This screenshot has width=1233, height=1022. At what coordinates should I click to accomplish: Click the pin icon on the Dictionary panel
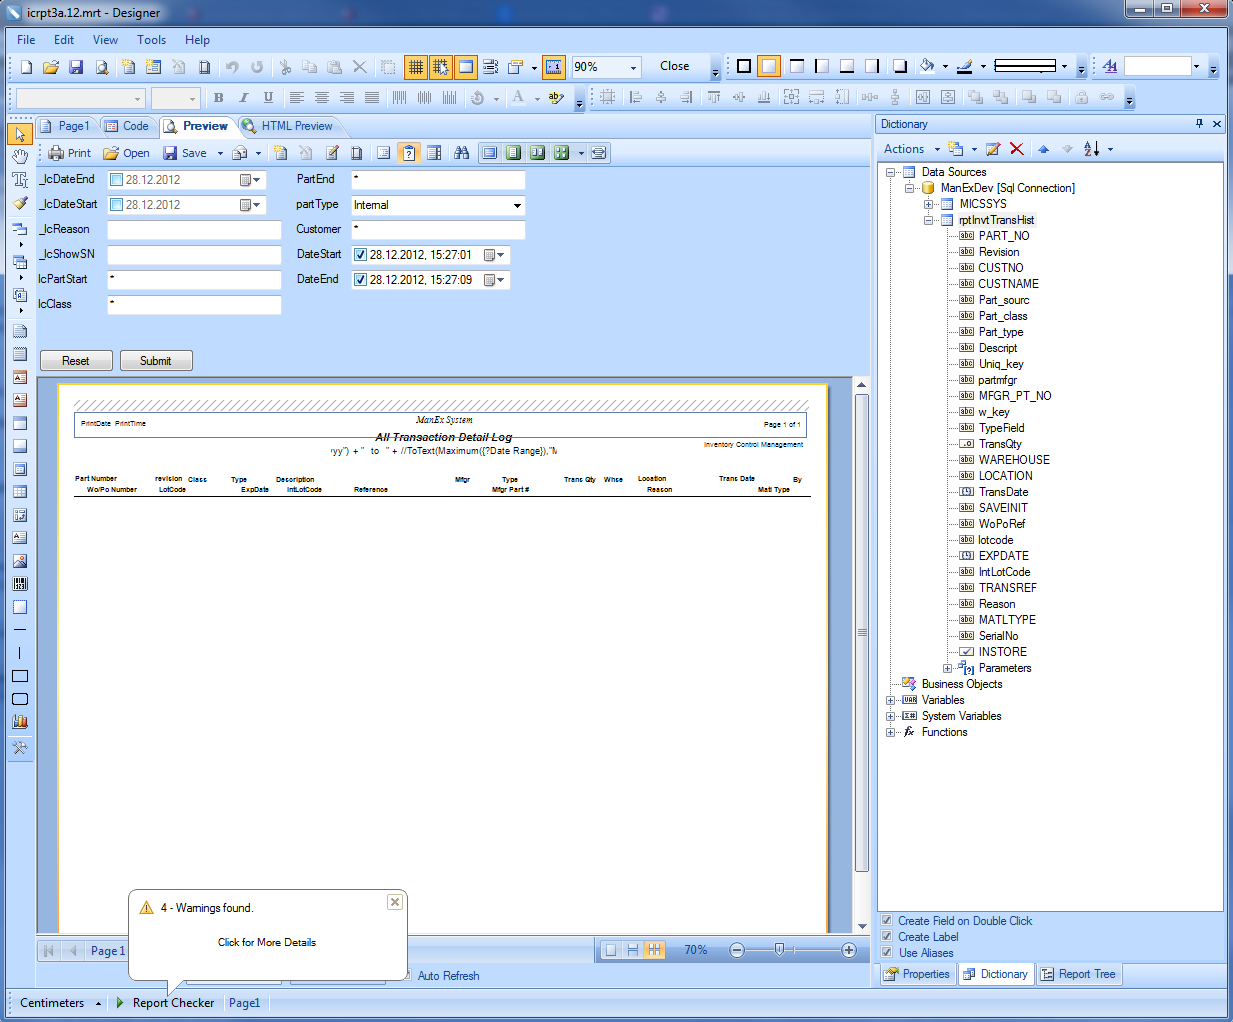point(1199,124)
